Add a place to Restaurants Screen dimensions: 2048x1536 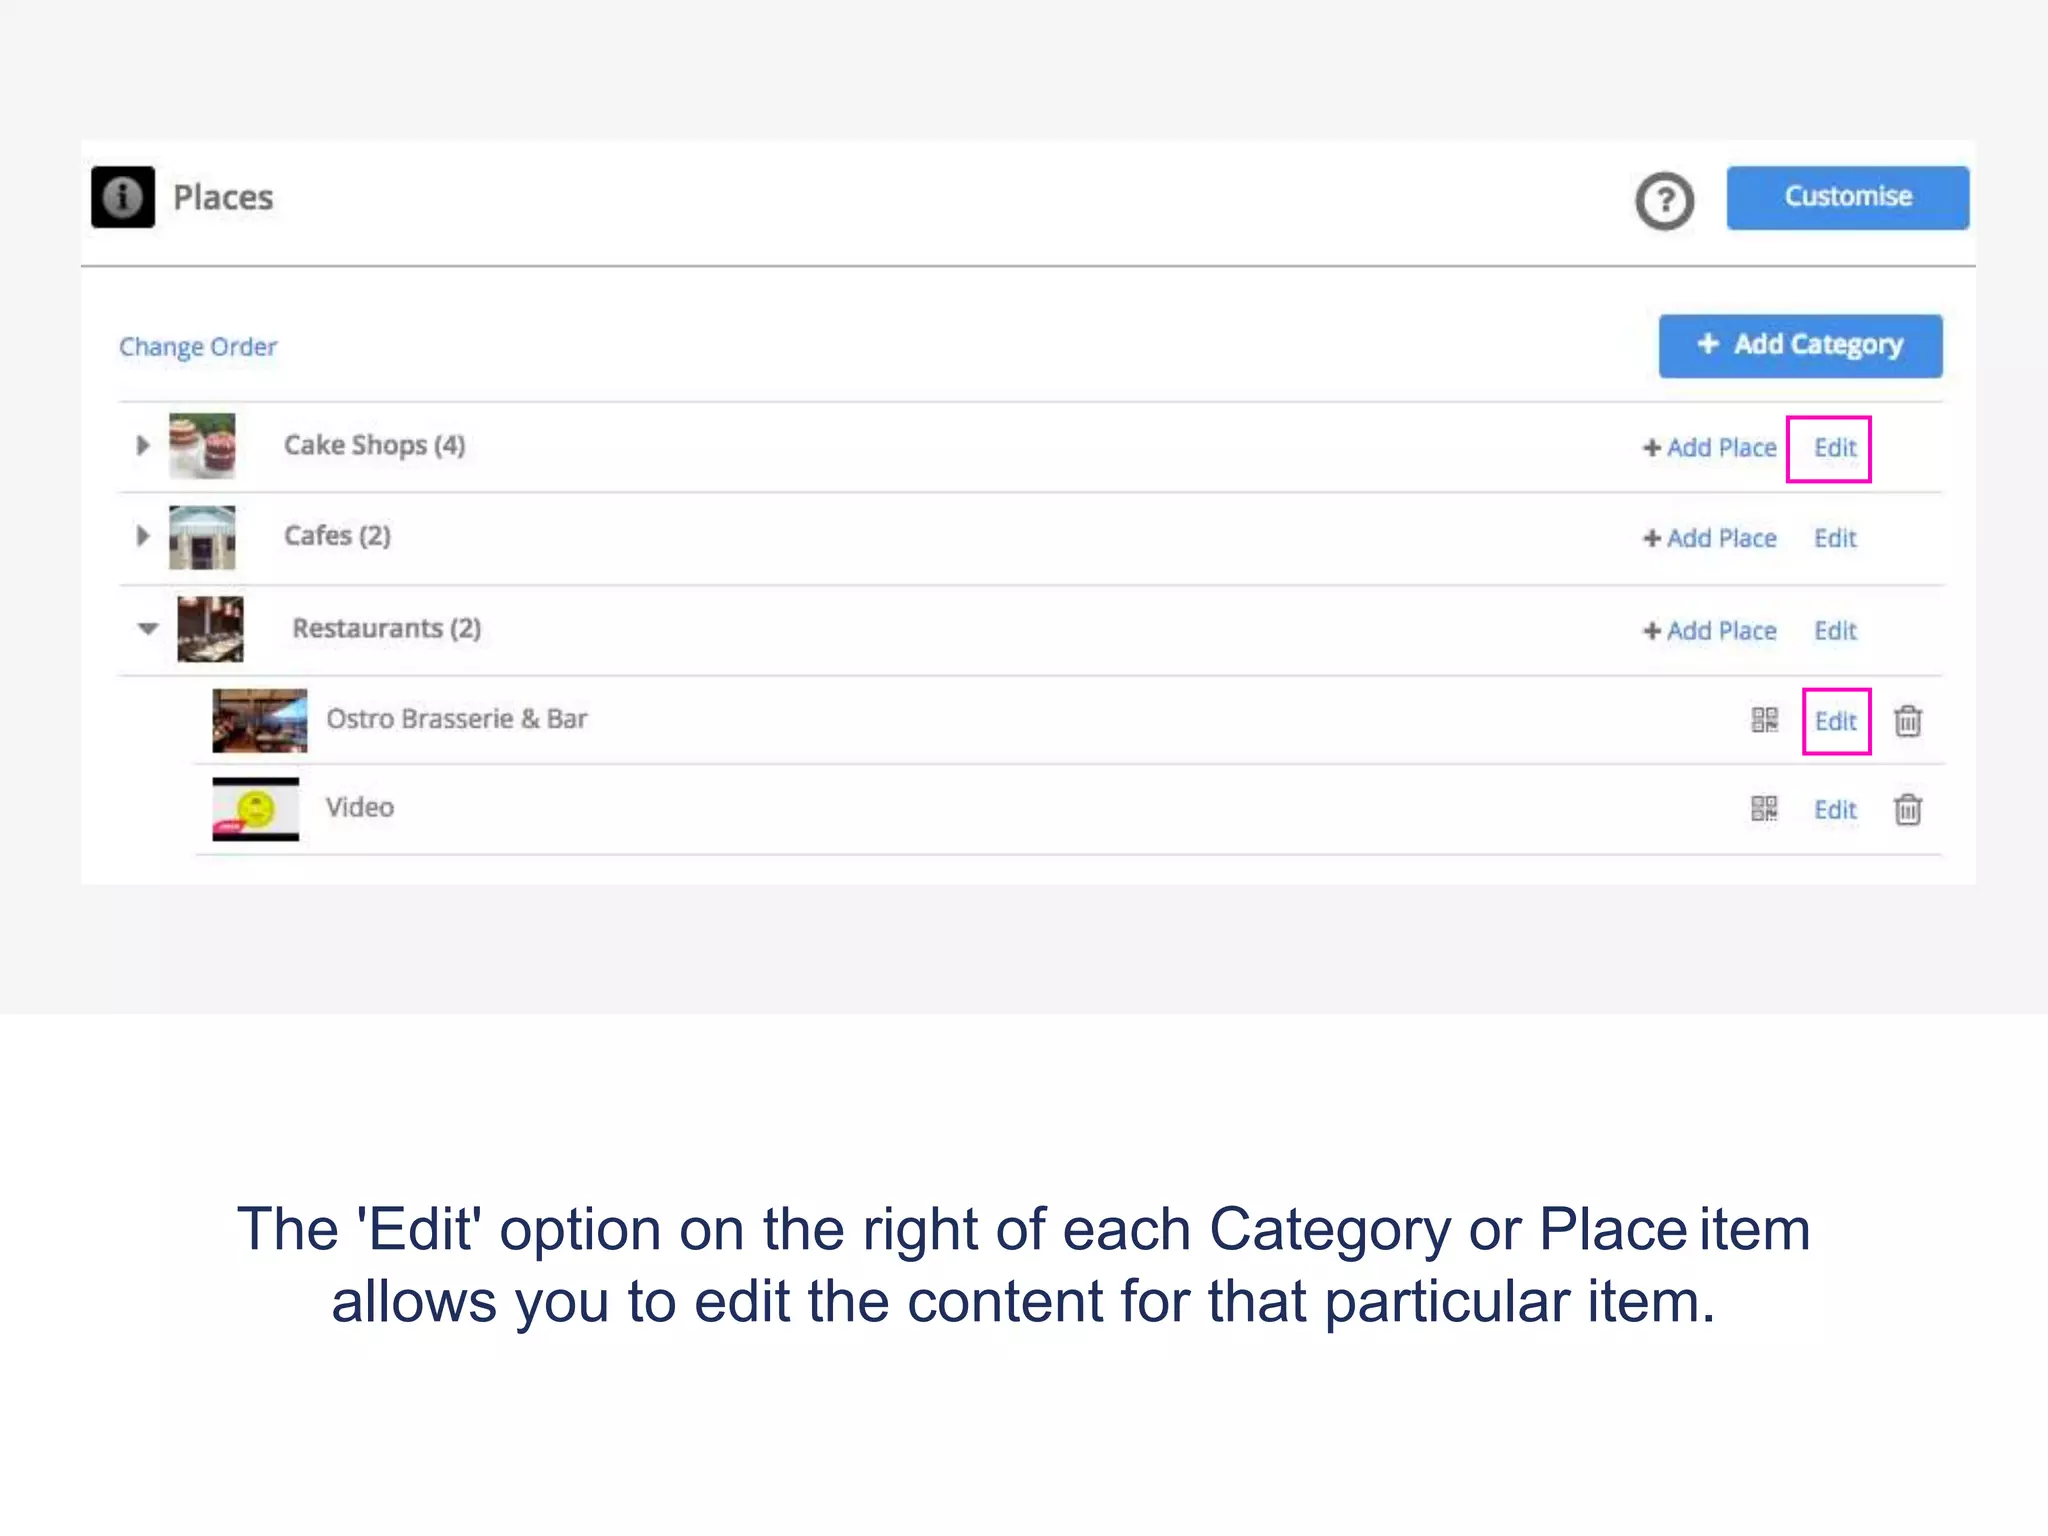click(1710, 631)
